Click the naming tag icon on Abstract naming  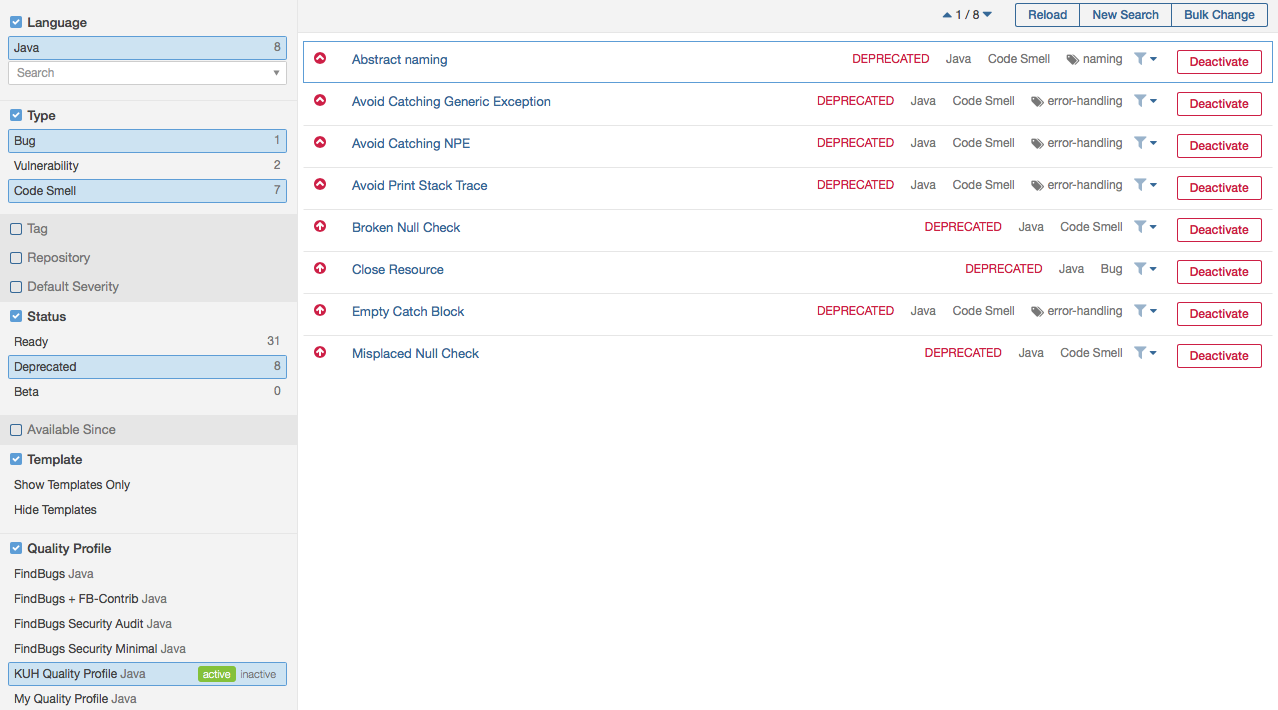pos(1073,60)
